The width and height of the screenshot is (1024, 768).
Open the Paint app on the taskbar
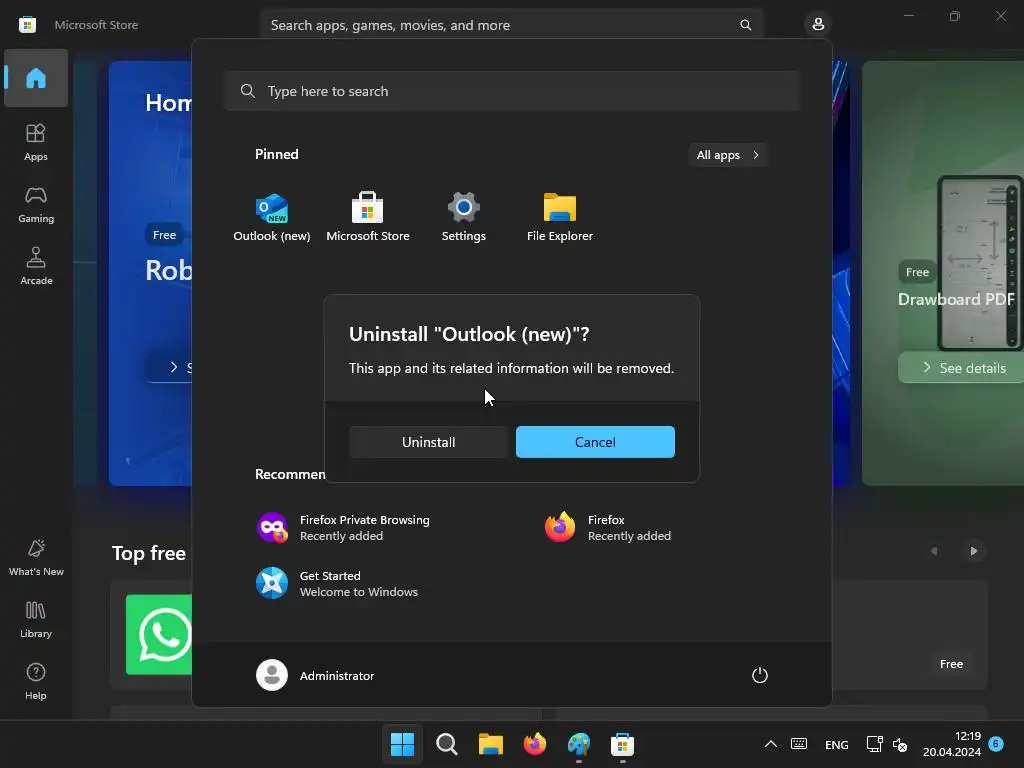pyautogui.click(x=579, y=744)
